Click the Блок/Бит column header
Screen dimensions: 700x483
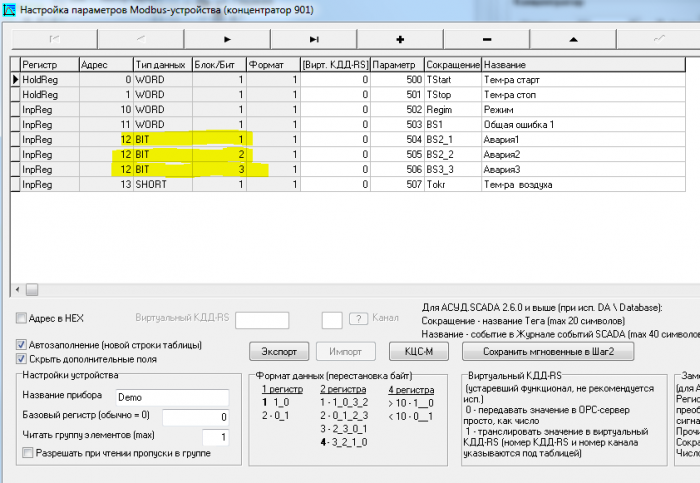click(x=219, y=65)
